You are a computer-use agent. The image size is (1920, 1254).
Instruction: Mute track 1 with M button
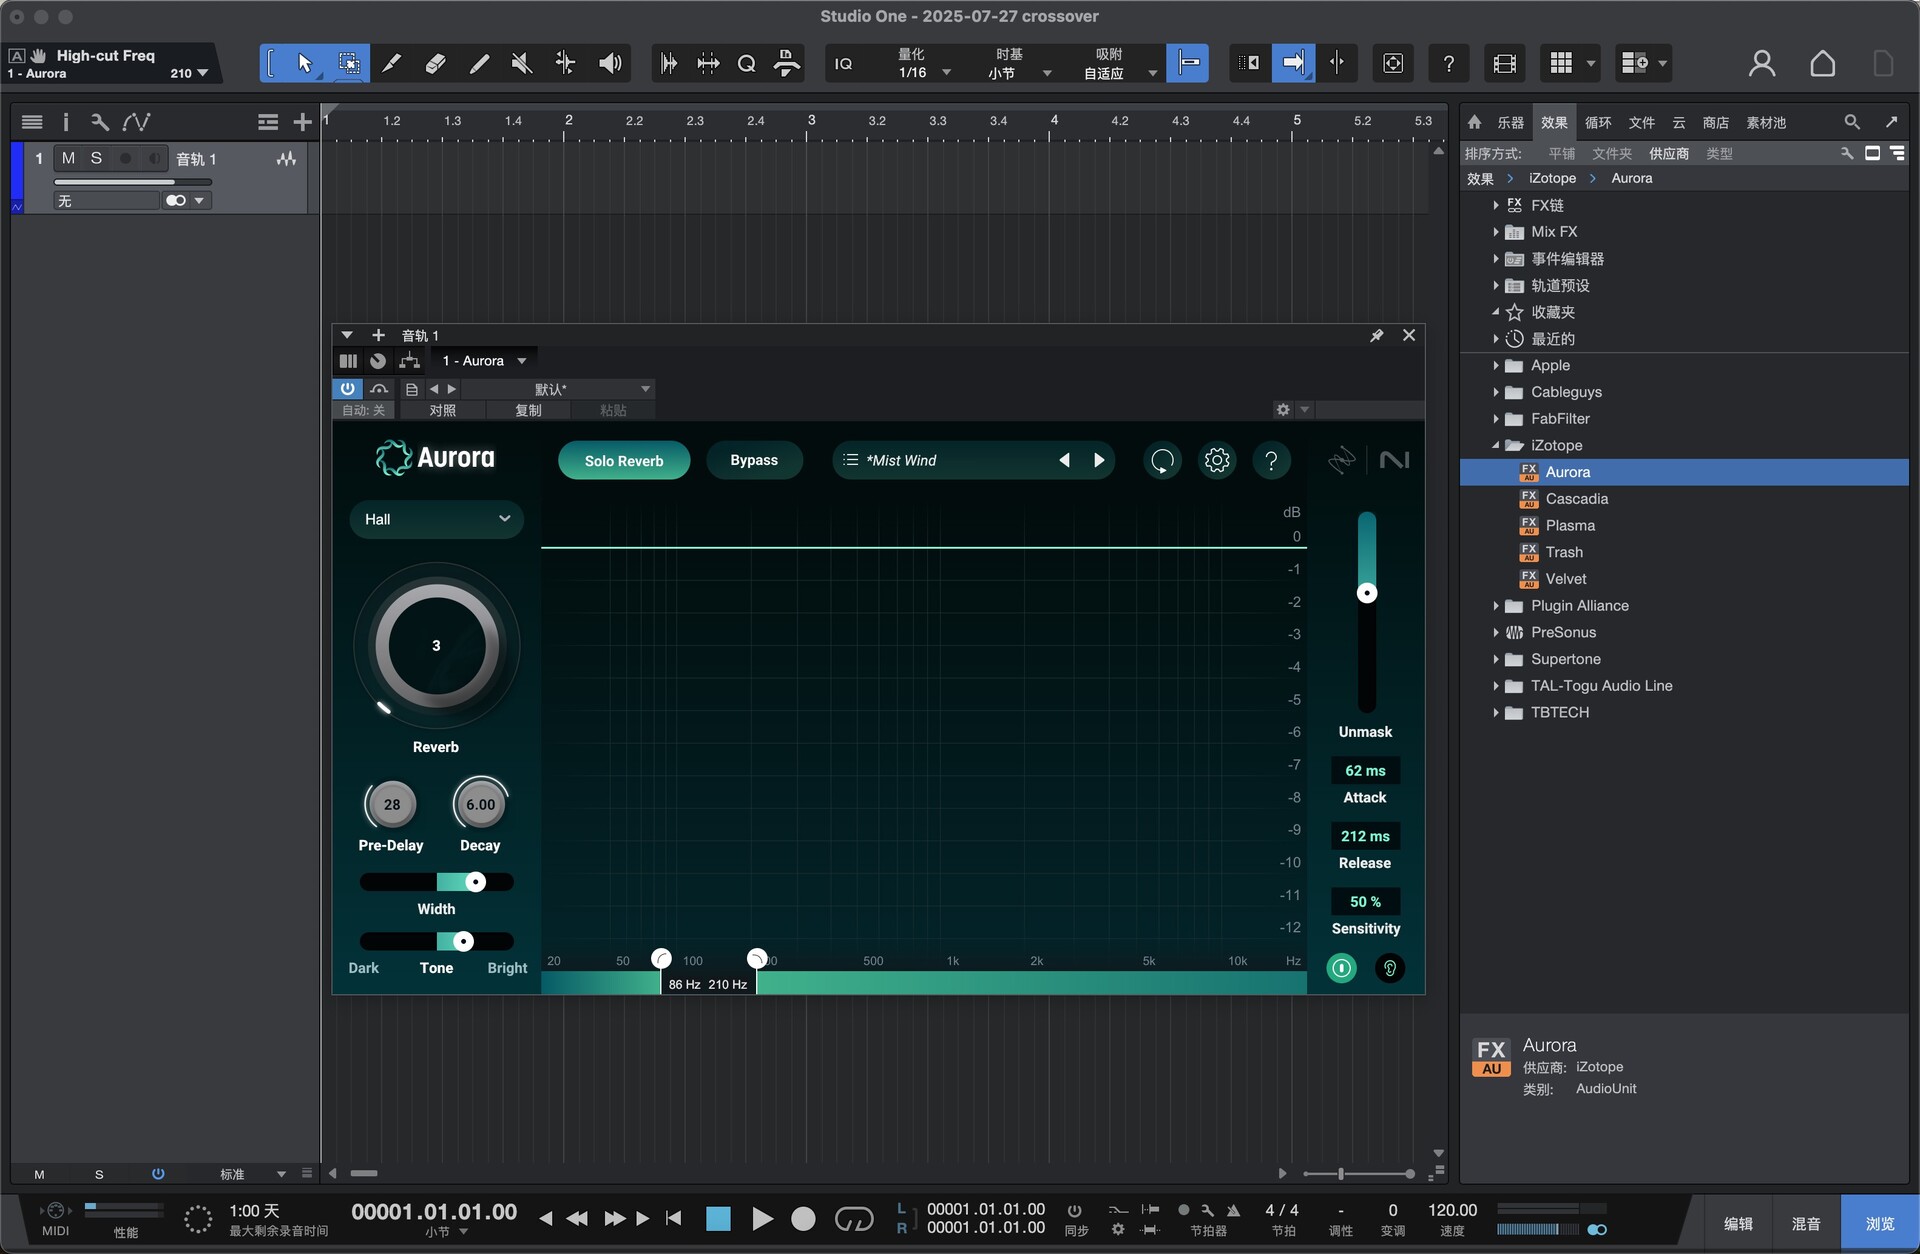[x=68, y=158]
